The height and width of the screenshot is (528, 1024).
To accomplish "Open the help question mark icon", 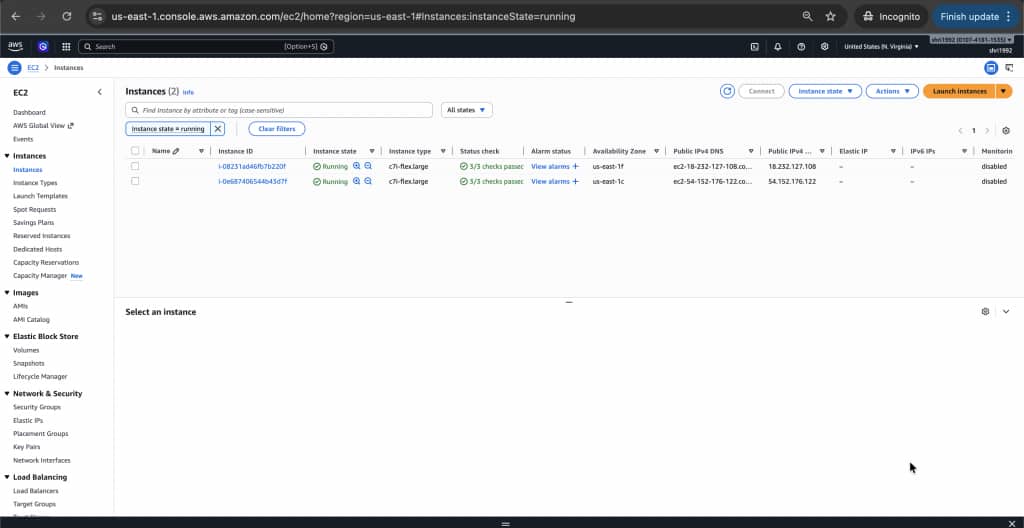I will click(x=801, y=46).
